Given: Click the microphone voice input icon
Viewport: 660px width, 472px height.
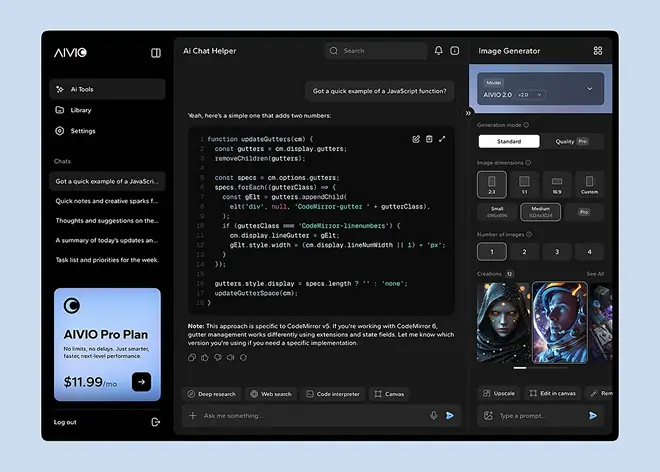Looking at the screenshot, I should click(433, 415).
